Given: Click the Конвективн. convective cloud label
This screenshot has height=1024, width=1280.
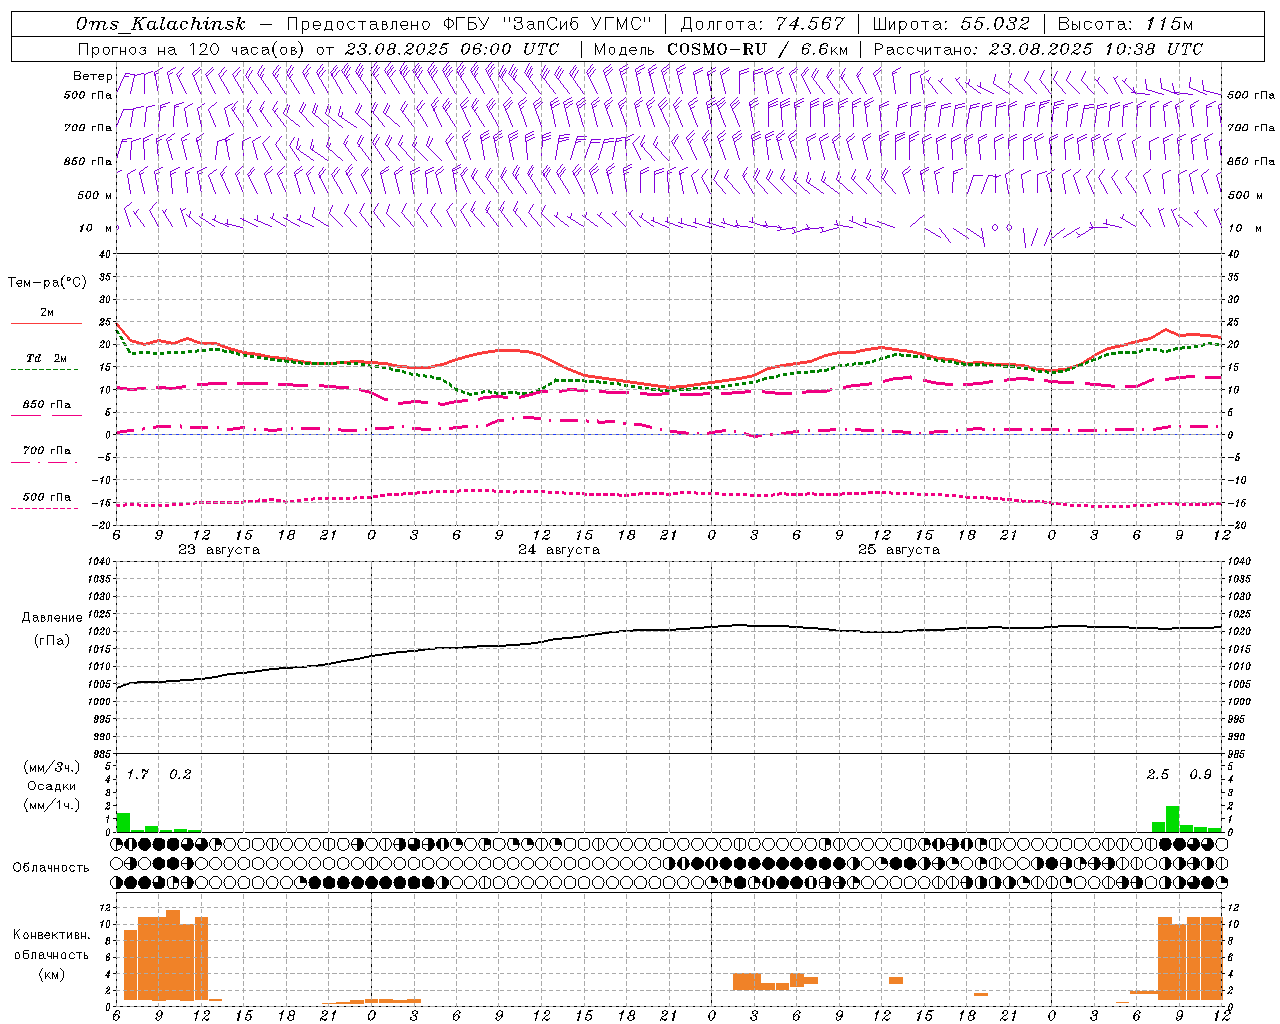Looking at the screenshot, I should 51,935.
